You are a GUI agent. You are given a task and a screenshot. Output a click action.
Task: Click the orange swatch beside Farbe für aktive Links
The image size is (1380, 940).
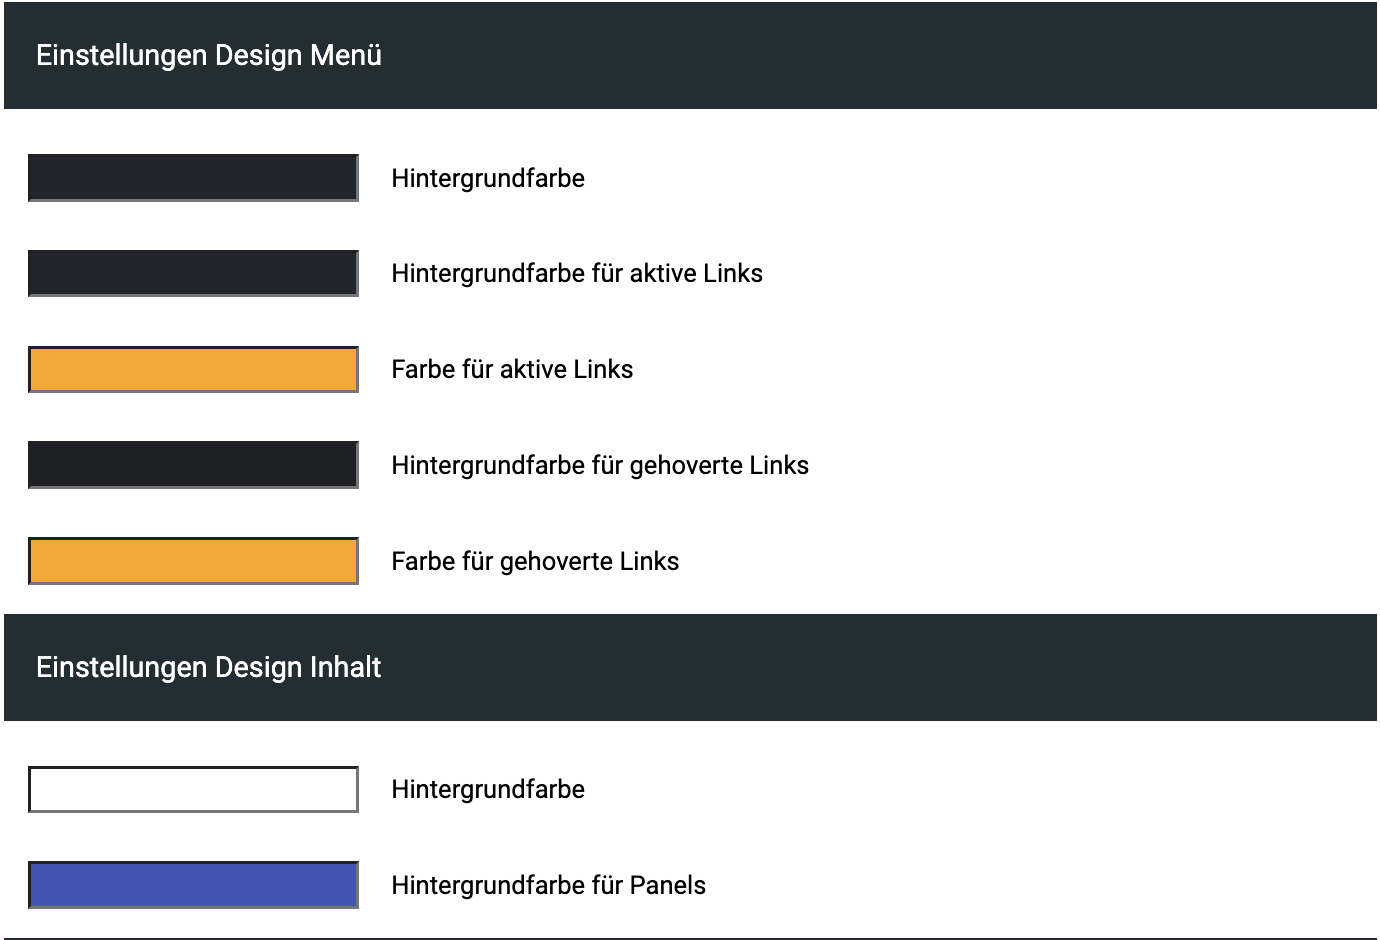click(193, 369)
